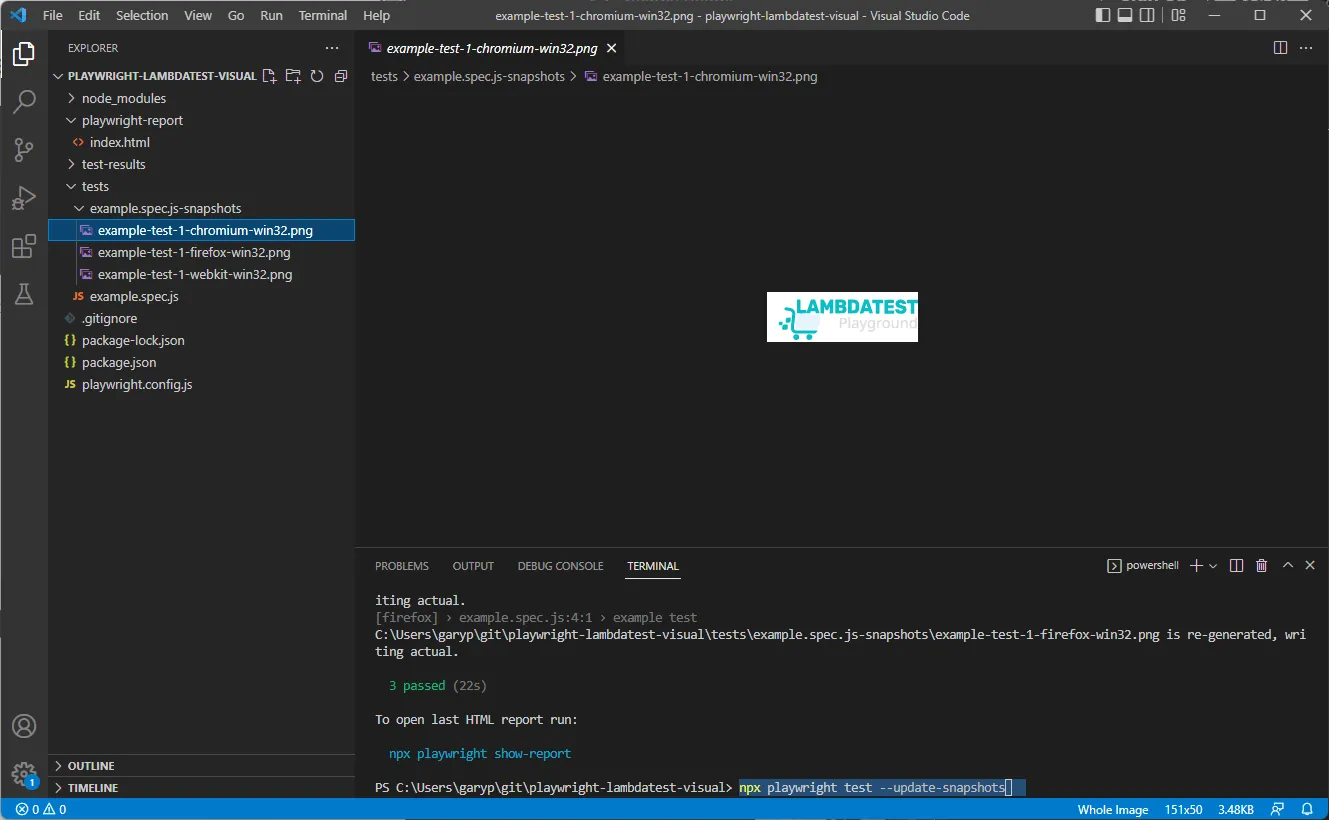The width and height of the screenshot is (1329, 820).
Task: Kill terminal with trash icon
Action: [1262, 566]
